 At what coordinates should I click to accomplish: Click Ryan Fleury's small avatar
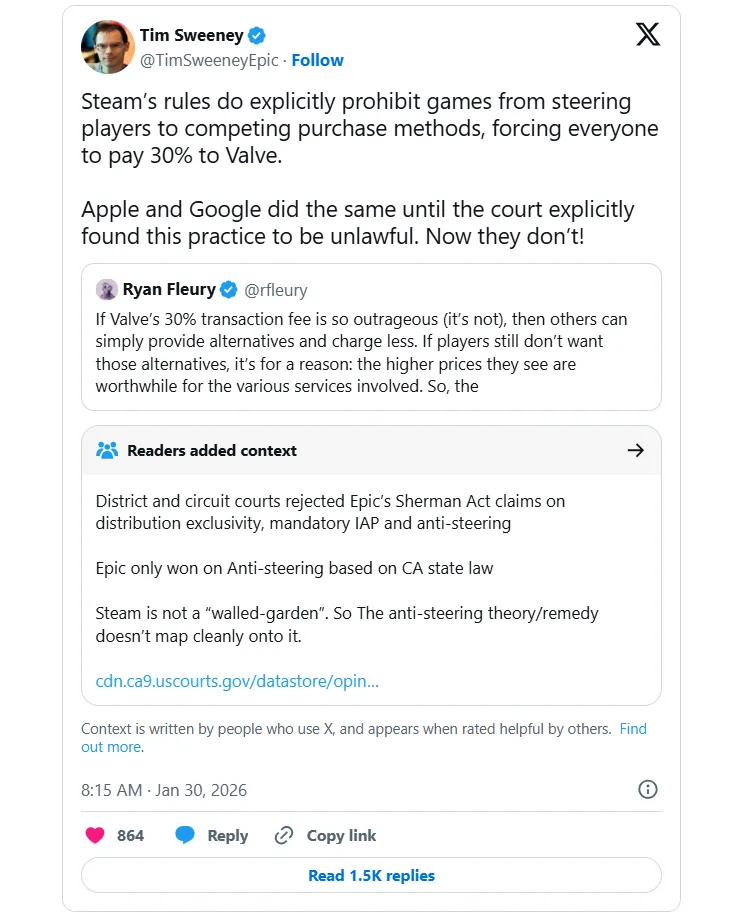pyautogui.click(x=107, y=290)
